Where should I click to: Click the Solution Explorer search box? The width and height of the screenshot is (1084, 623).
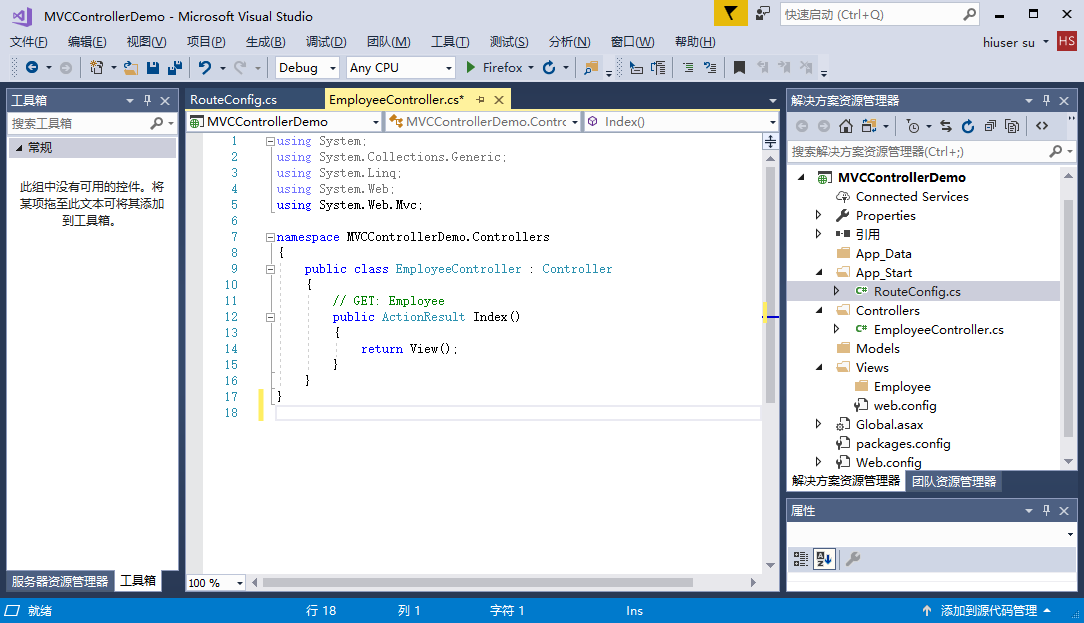click(916, 151)
